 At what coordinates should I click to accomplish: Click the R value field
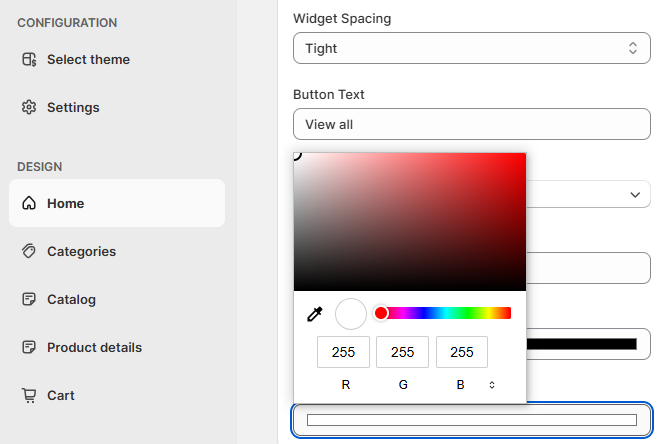[343, 352]
